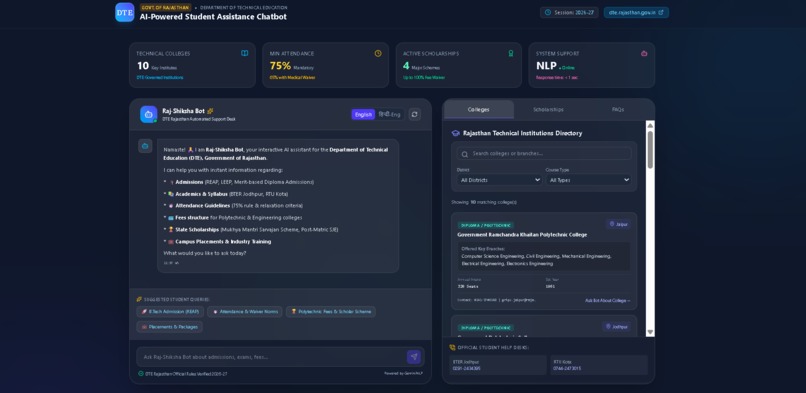Click the Rajasthan Technical Institutions Directory heading

point(522,133)
